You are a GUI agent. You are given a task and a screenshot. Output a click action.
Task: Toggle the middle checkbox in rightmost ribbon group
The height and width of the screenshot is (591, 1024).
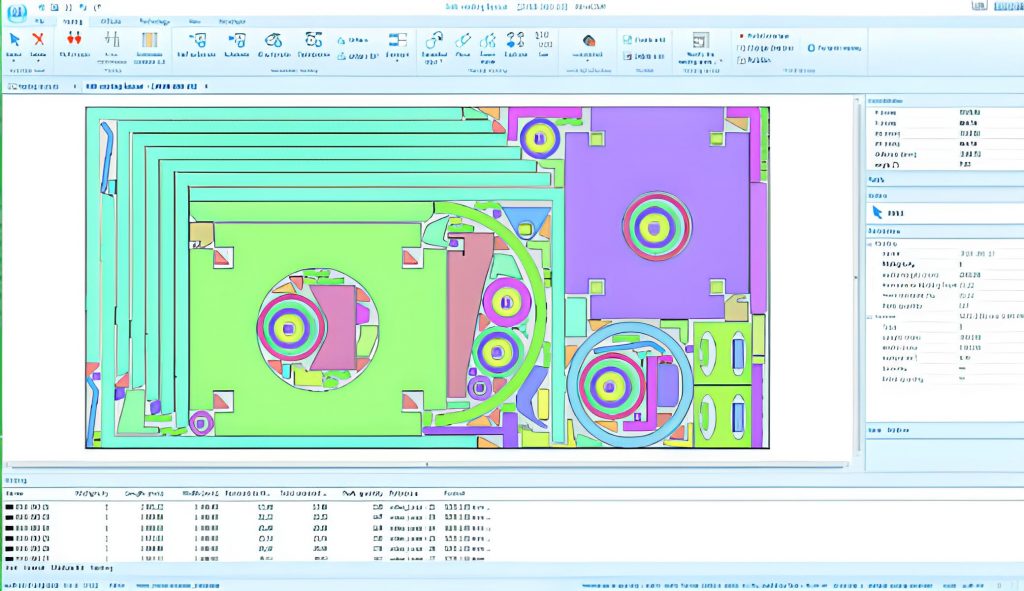point(741,47)
